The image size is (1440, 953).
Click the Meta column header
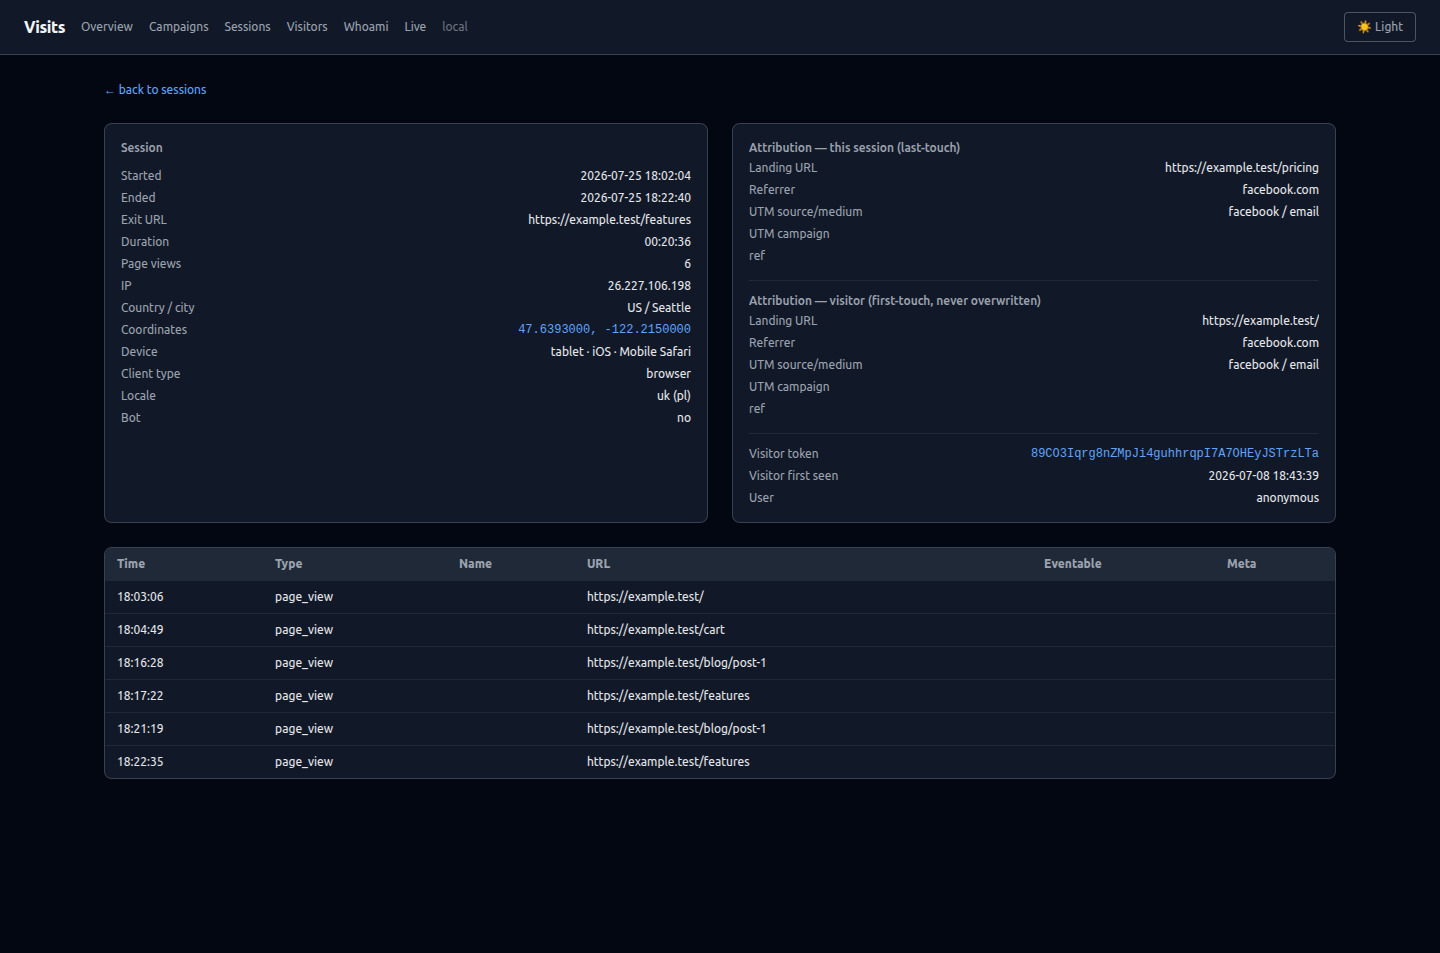pyautogui.click(x=1242, y=564)
